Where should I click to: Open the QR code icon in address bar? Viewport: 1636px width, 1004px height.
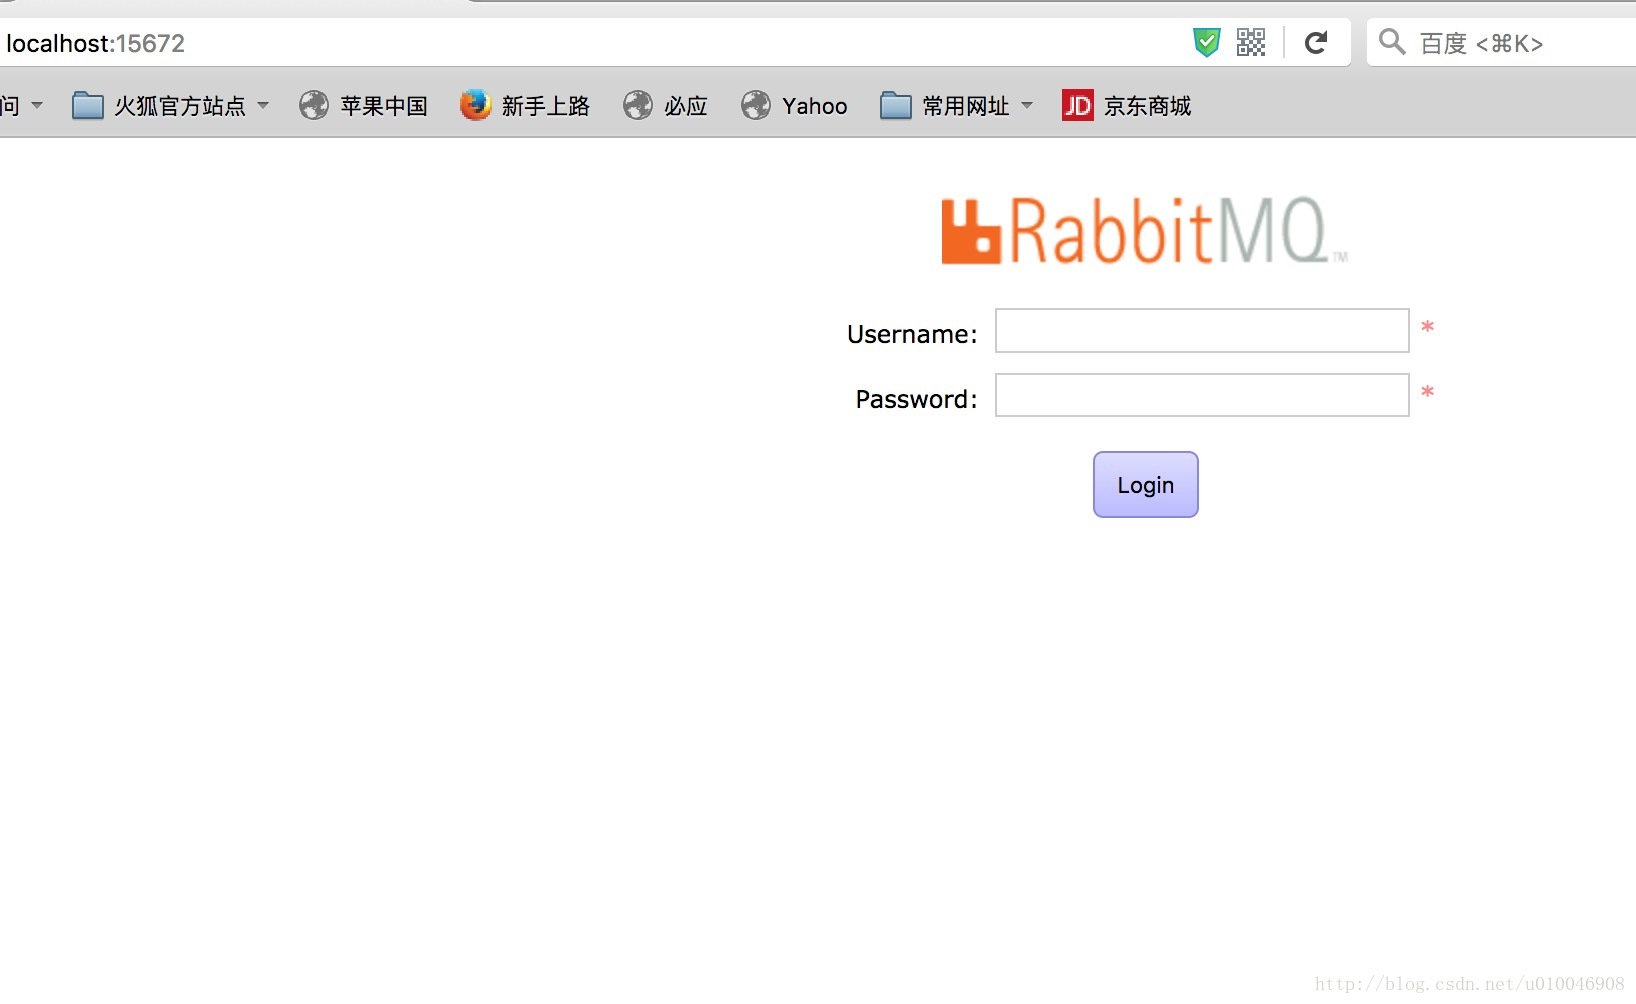(x=1251, y=42)
